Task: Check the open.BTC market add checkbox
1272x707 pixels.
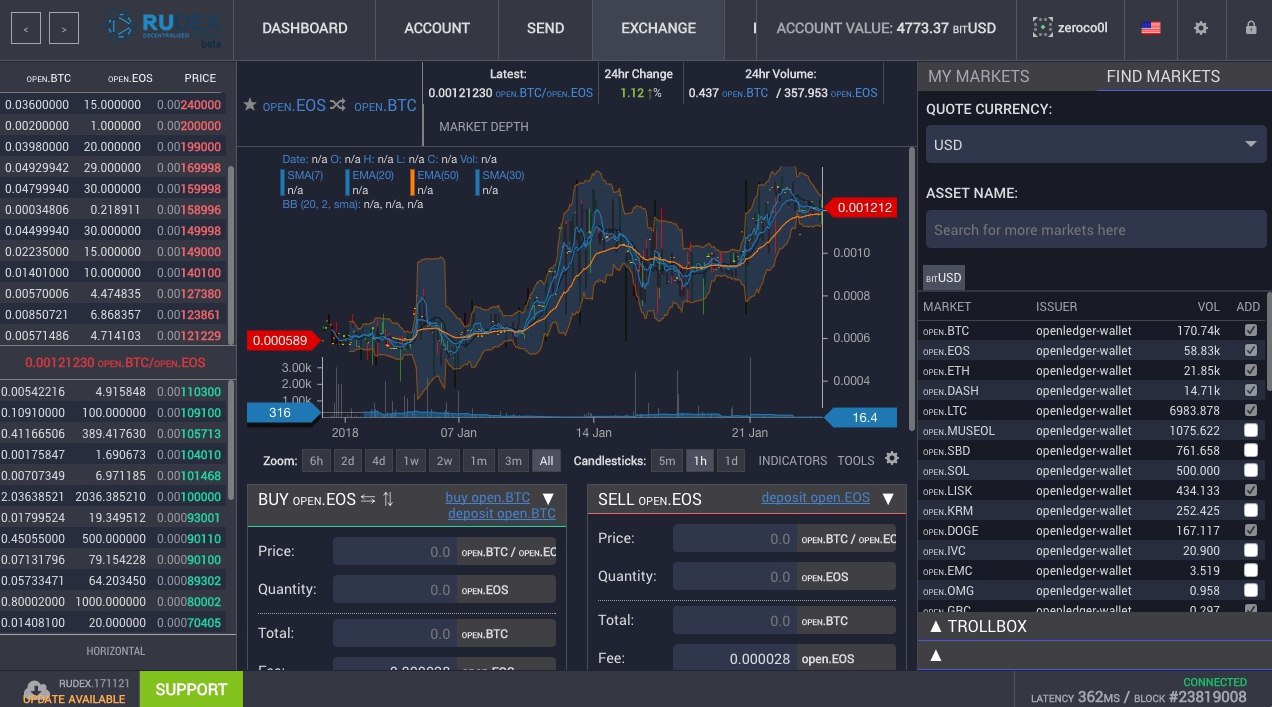Action: coord(1250,330)
